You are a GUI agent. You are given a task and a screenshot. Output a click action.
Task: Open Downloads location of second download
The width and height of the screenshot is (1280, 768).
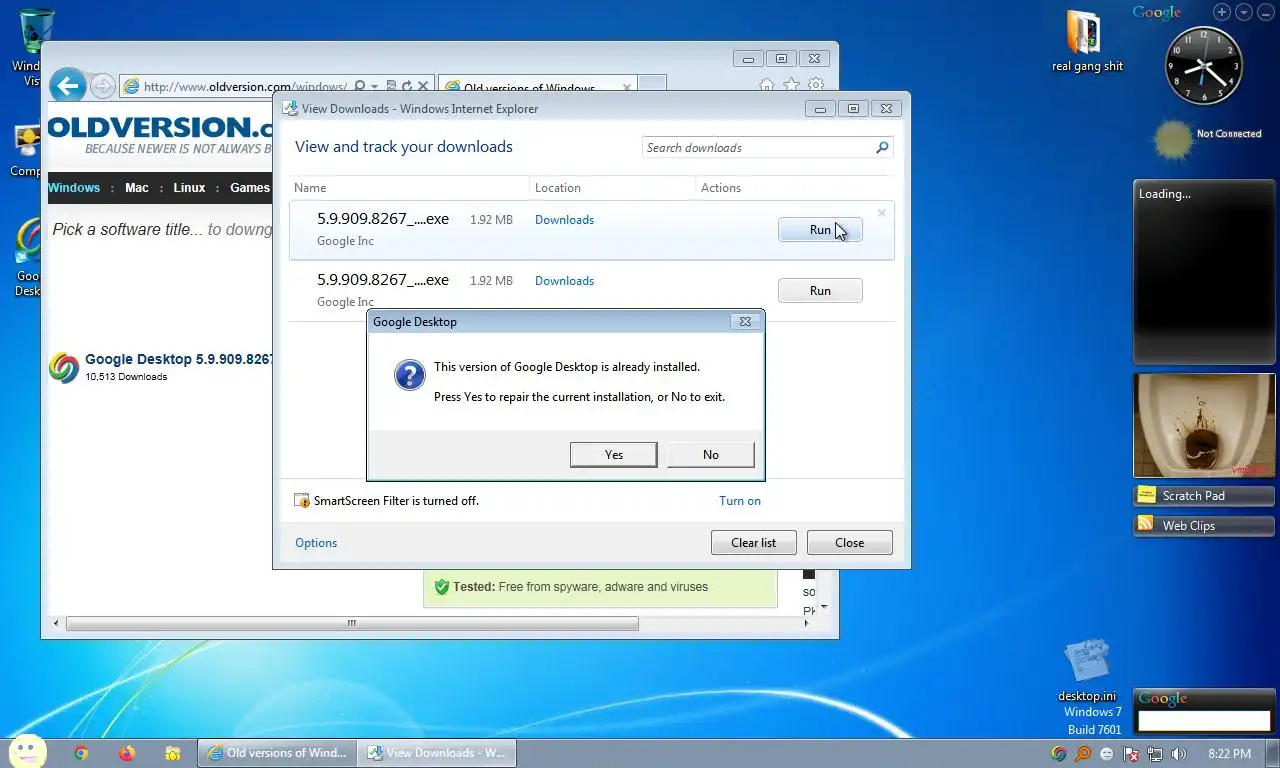564,281
